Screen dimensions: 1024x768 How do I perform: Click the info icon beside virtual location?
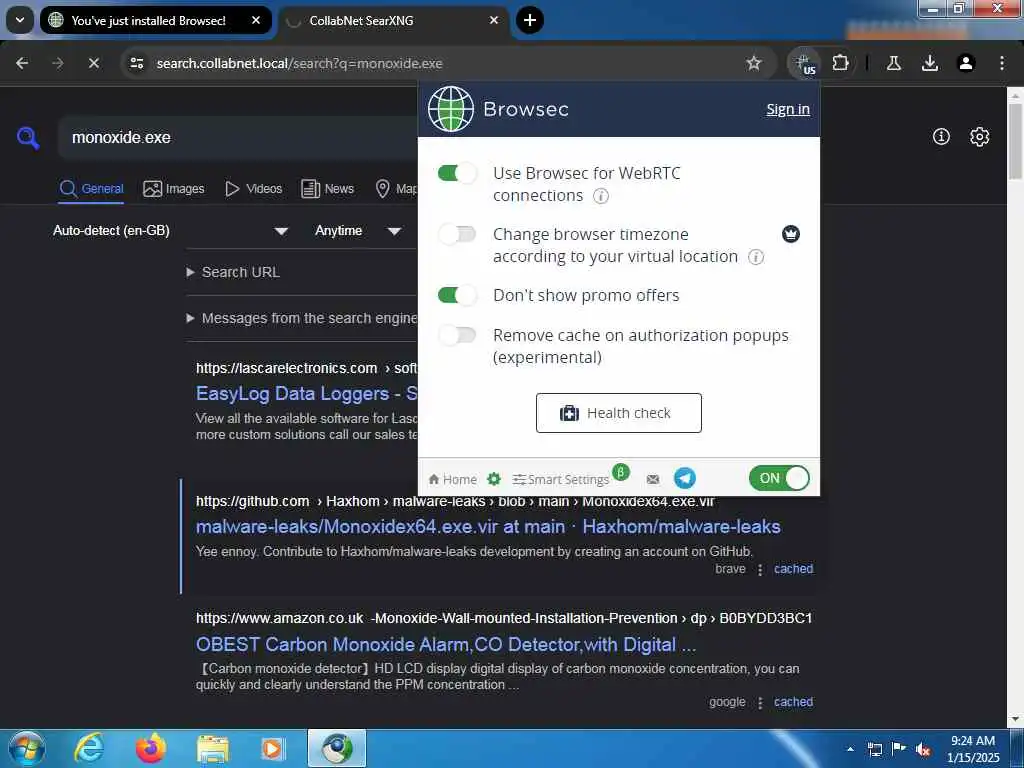pos(756,257)
